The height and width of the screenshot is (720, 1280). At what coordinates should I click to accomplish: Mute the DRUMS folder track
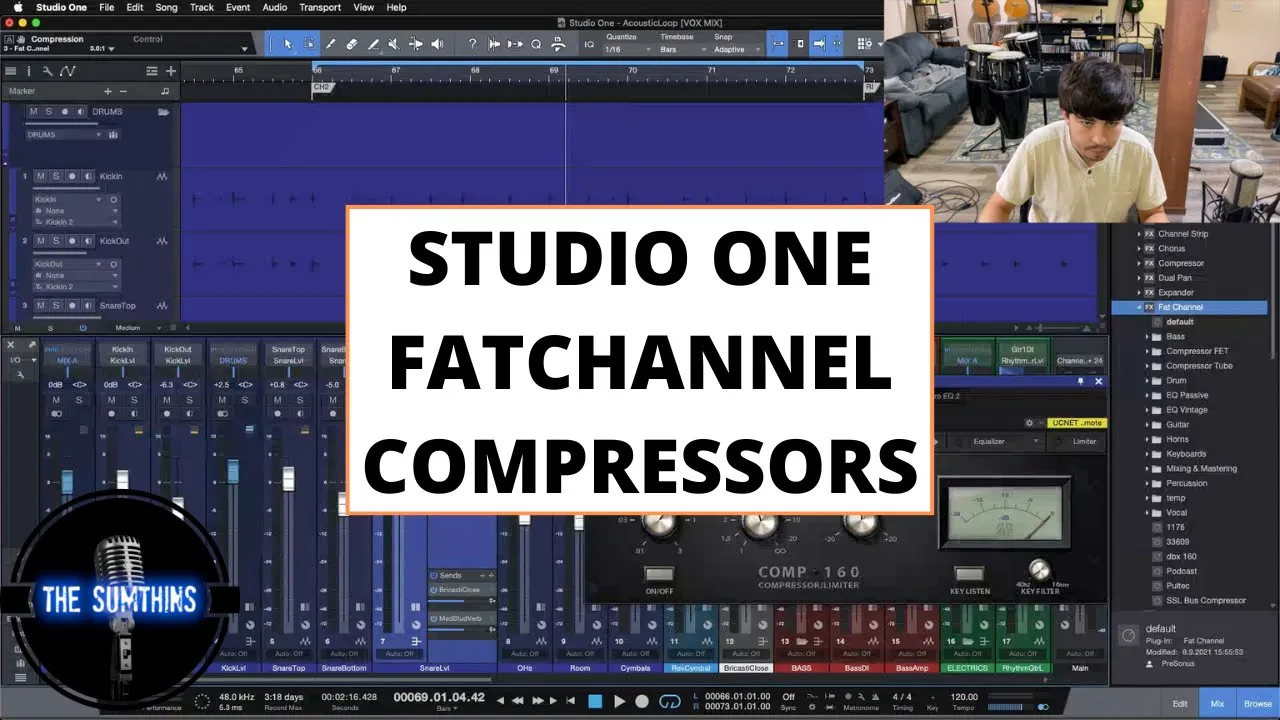tap(33, 112)
